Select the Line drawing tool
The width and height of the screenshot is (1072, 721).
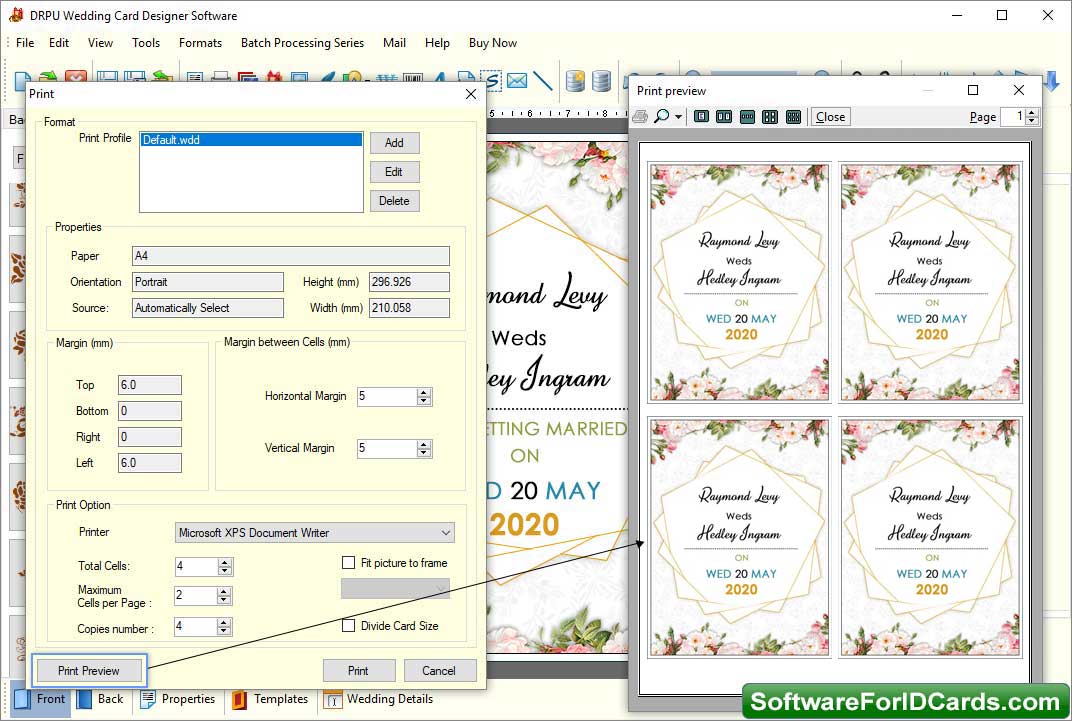(x=543, y=81)
